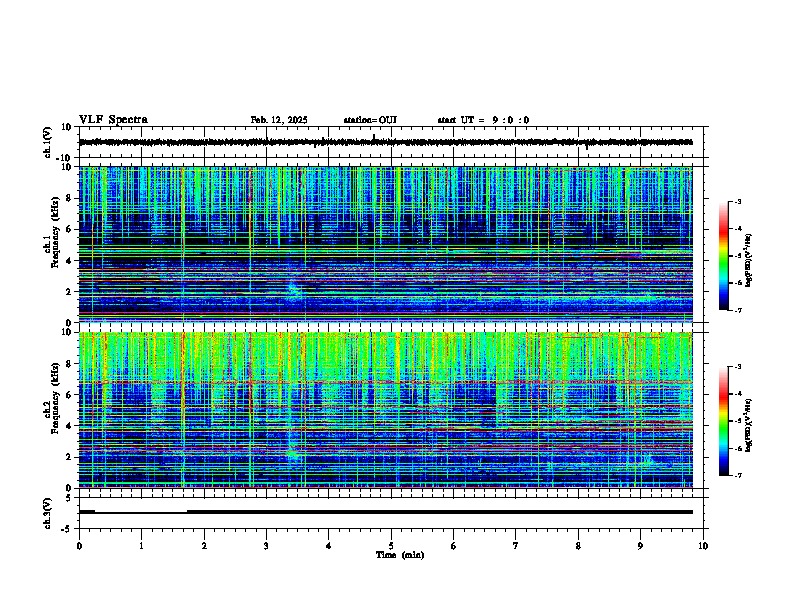Click the "8" kHz tick on ch.2 spectrogram

(x=69, y=364)
